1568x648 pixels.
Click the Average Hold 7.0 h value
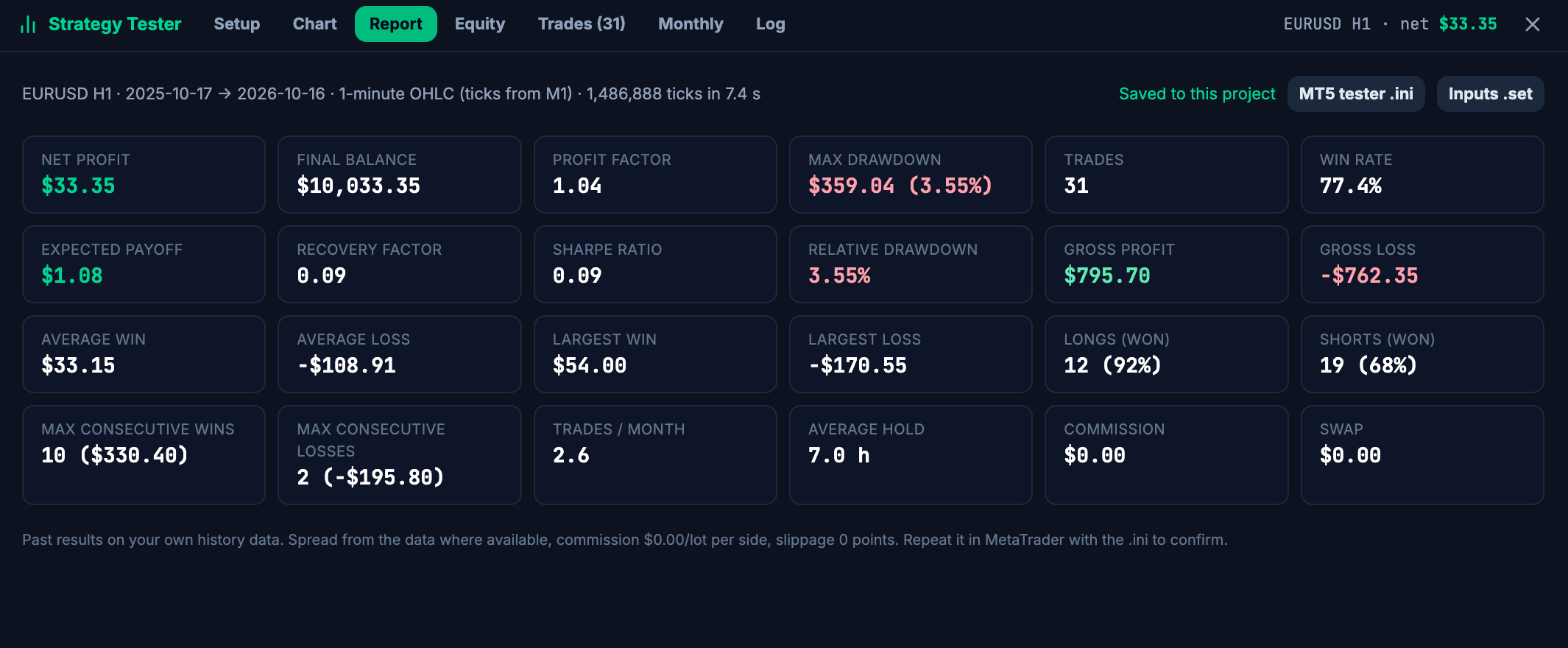pos(839,456)
